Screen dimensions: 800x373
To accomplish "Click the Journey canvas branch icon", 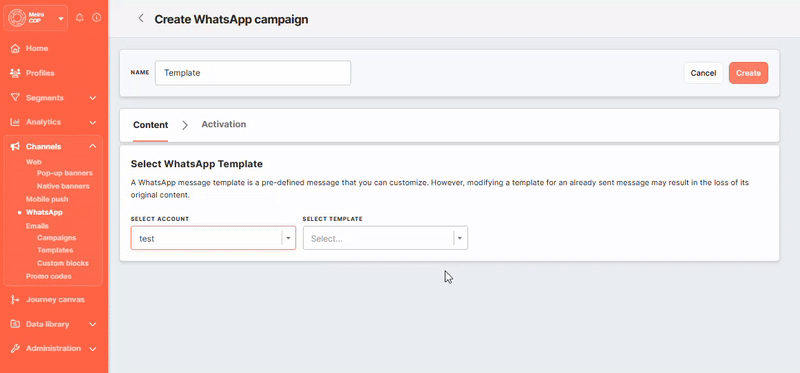I will (15, 300).
